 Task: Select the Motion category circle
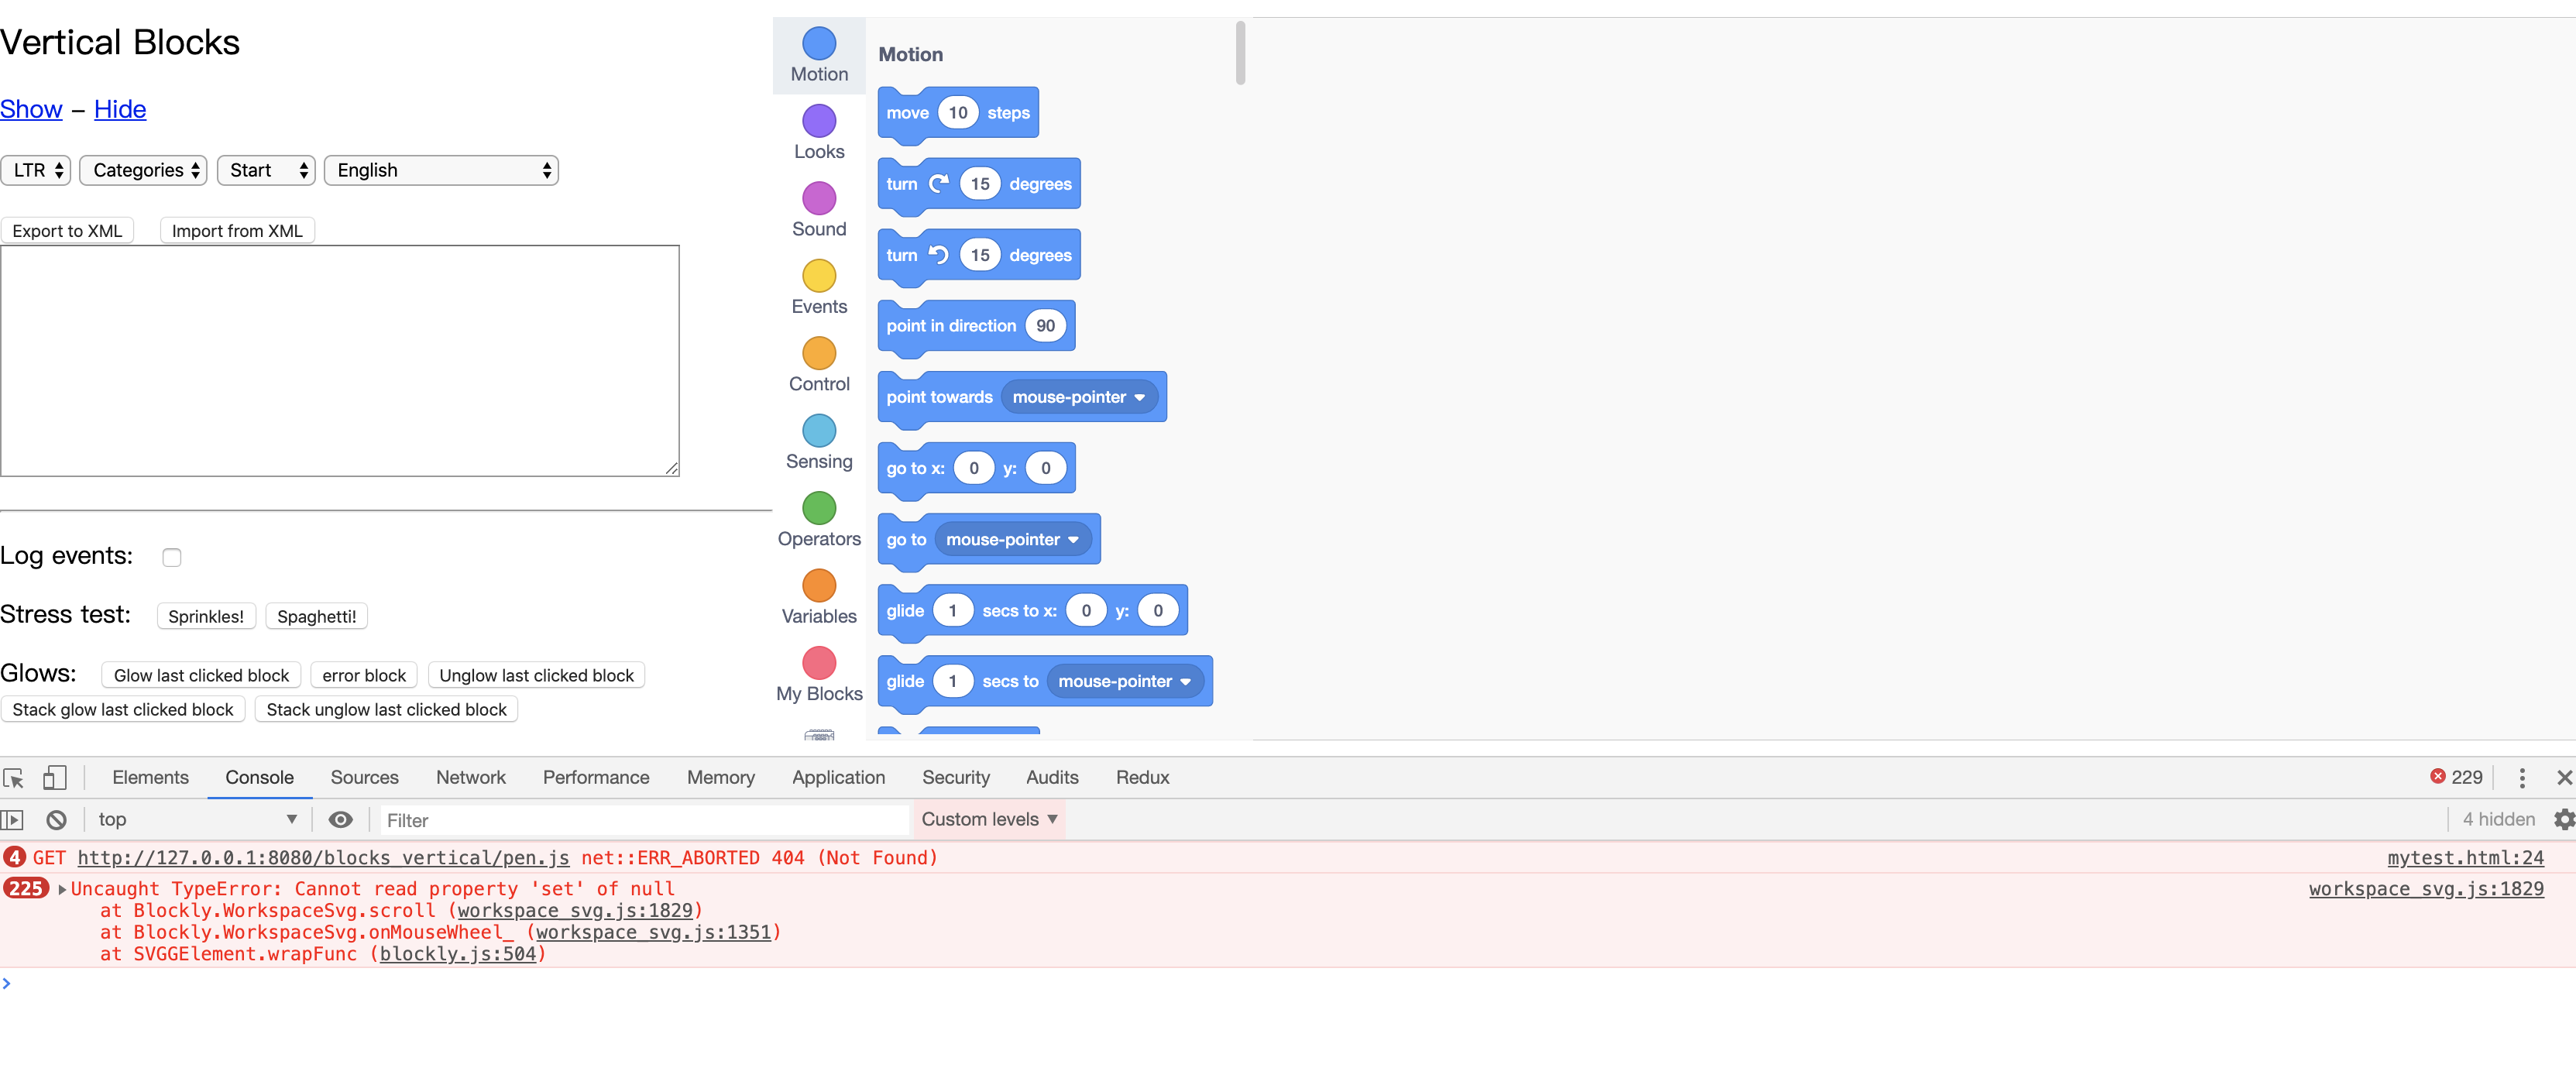point(819,43)
